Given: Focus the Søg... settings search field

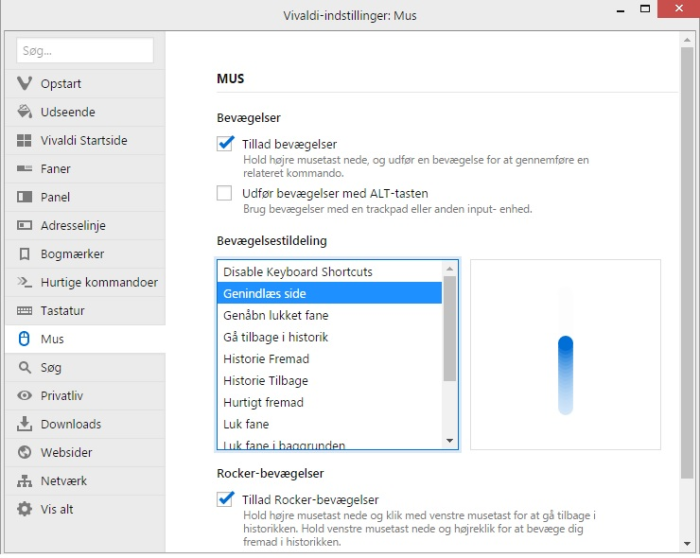Looking at the screenshot, I should 85,50.
